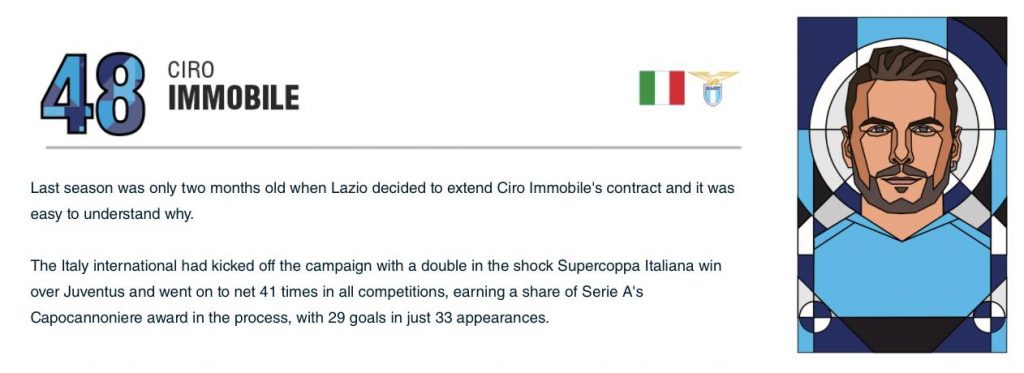The width and height of the screenshot is (1024, 373).
Task: Click the IMMOBILE surname heading
Action: (x=233, y=97)
